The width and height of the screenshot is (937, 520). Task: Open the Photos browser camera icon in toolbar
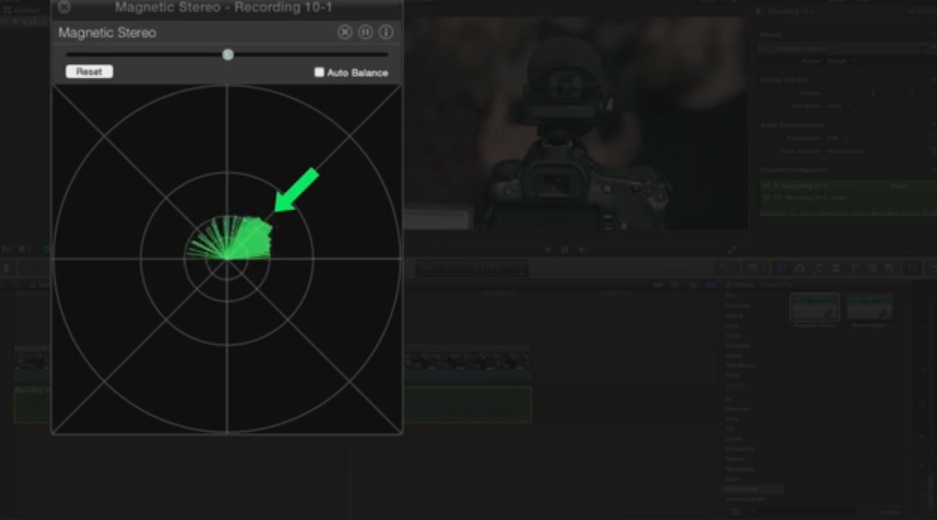click(799, 268)
